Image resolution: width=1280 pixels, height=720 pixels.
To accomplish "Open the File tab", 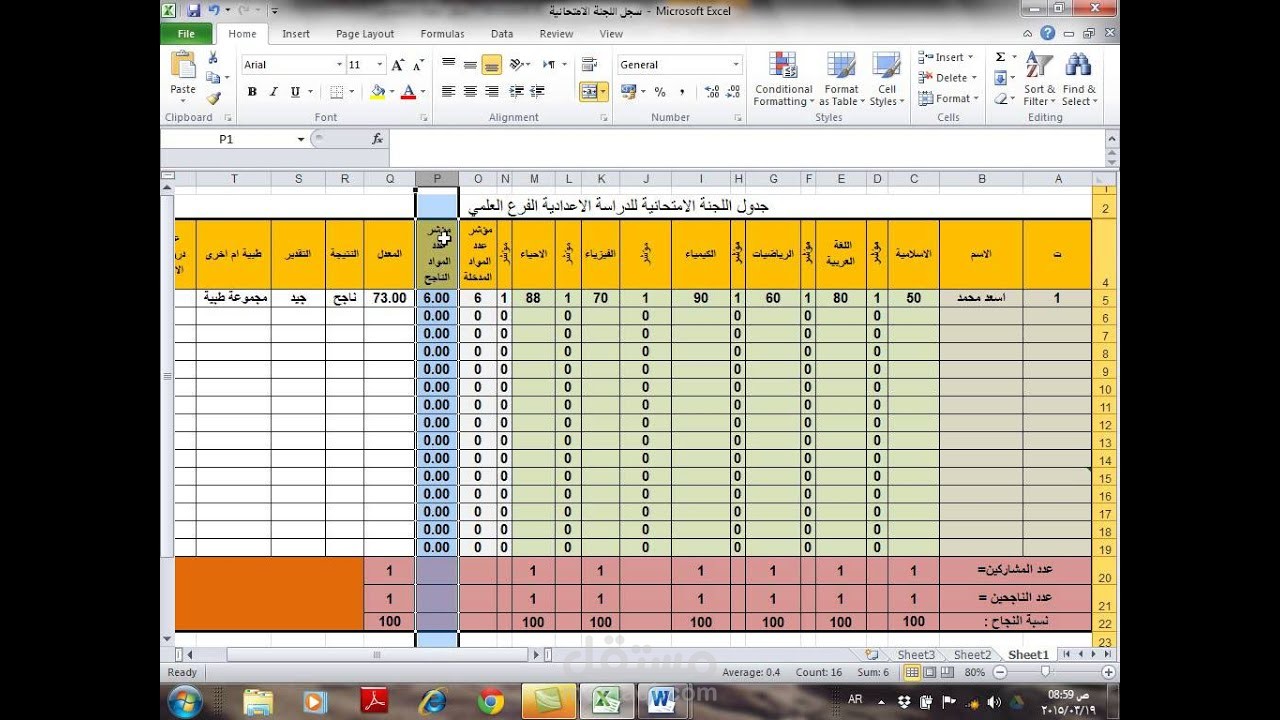I will pos(186,33).
